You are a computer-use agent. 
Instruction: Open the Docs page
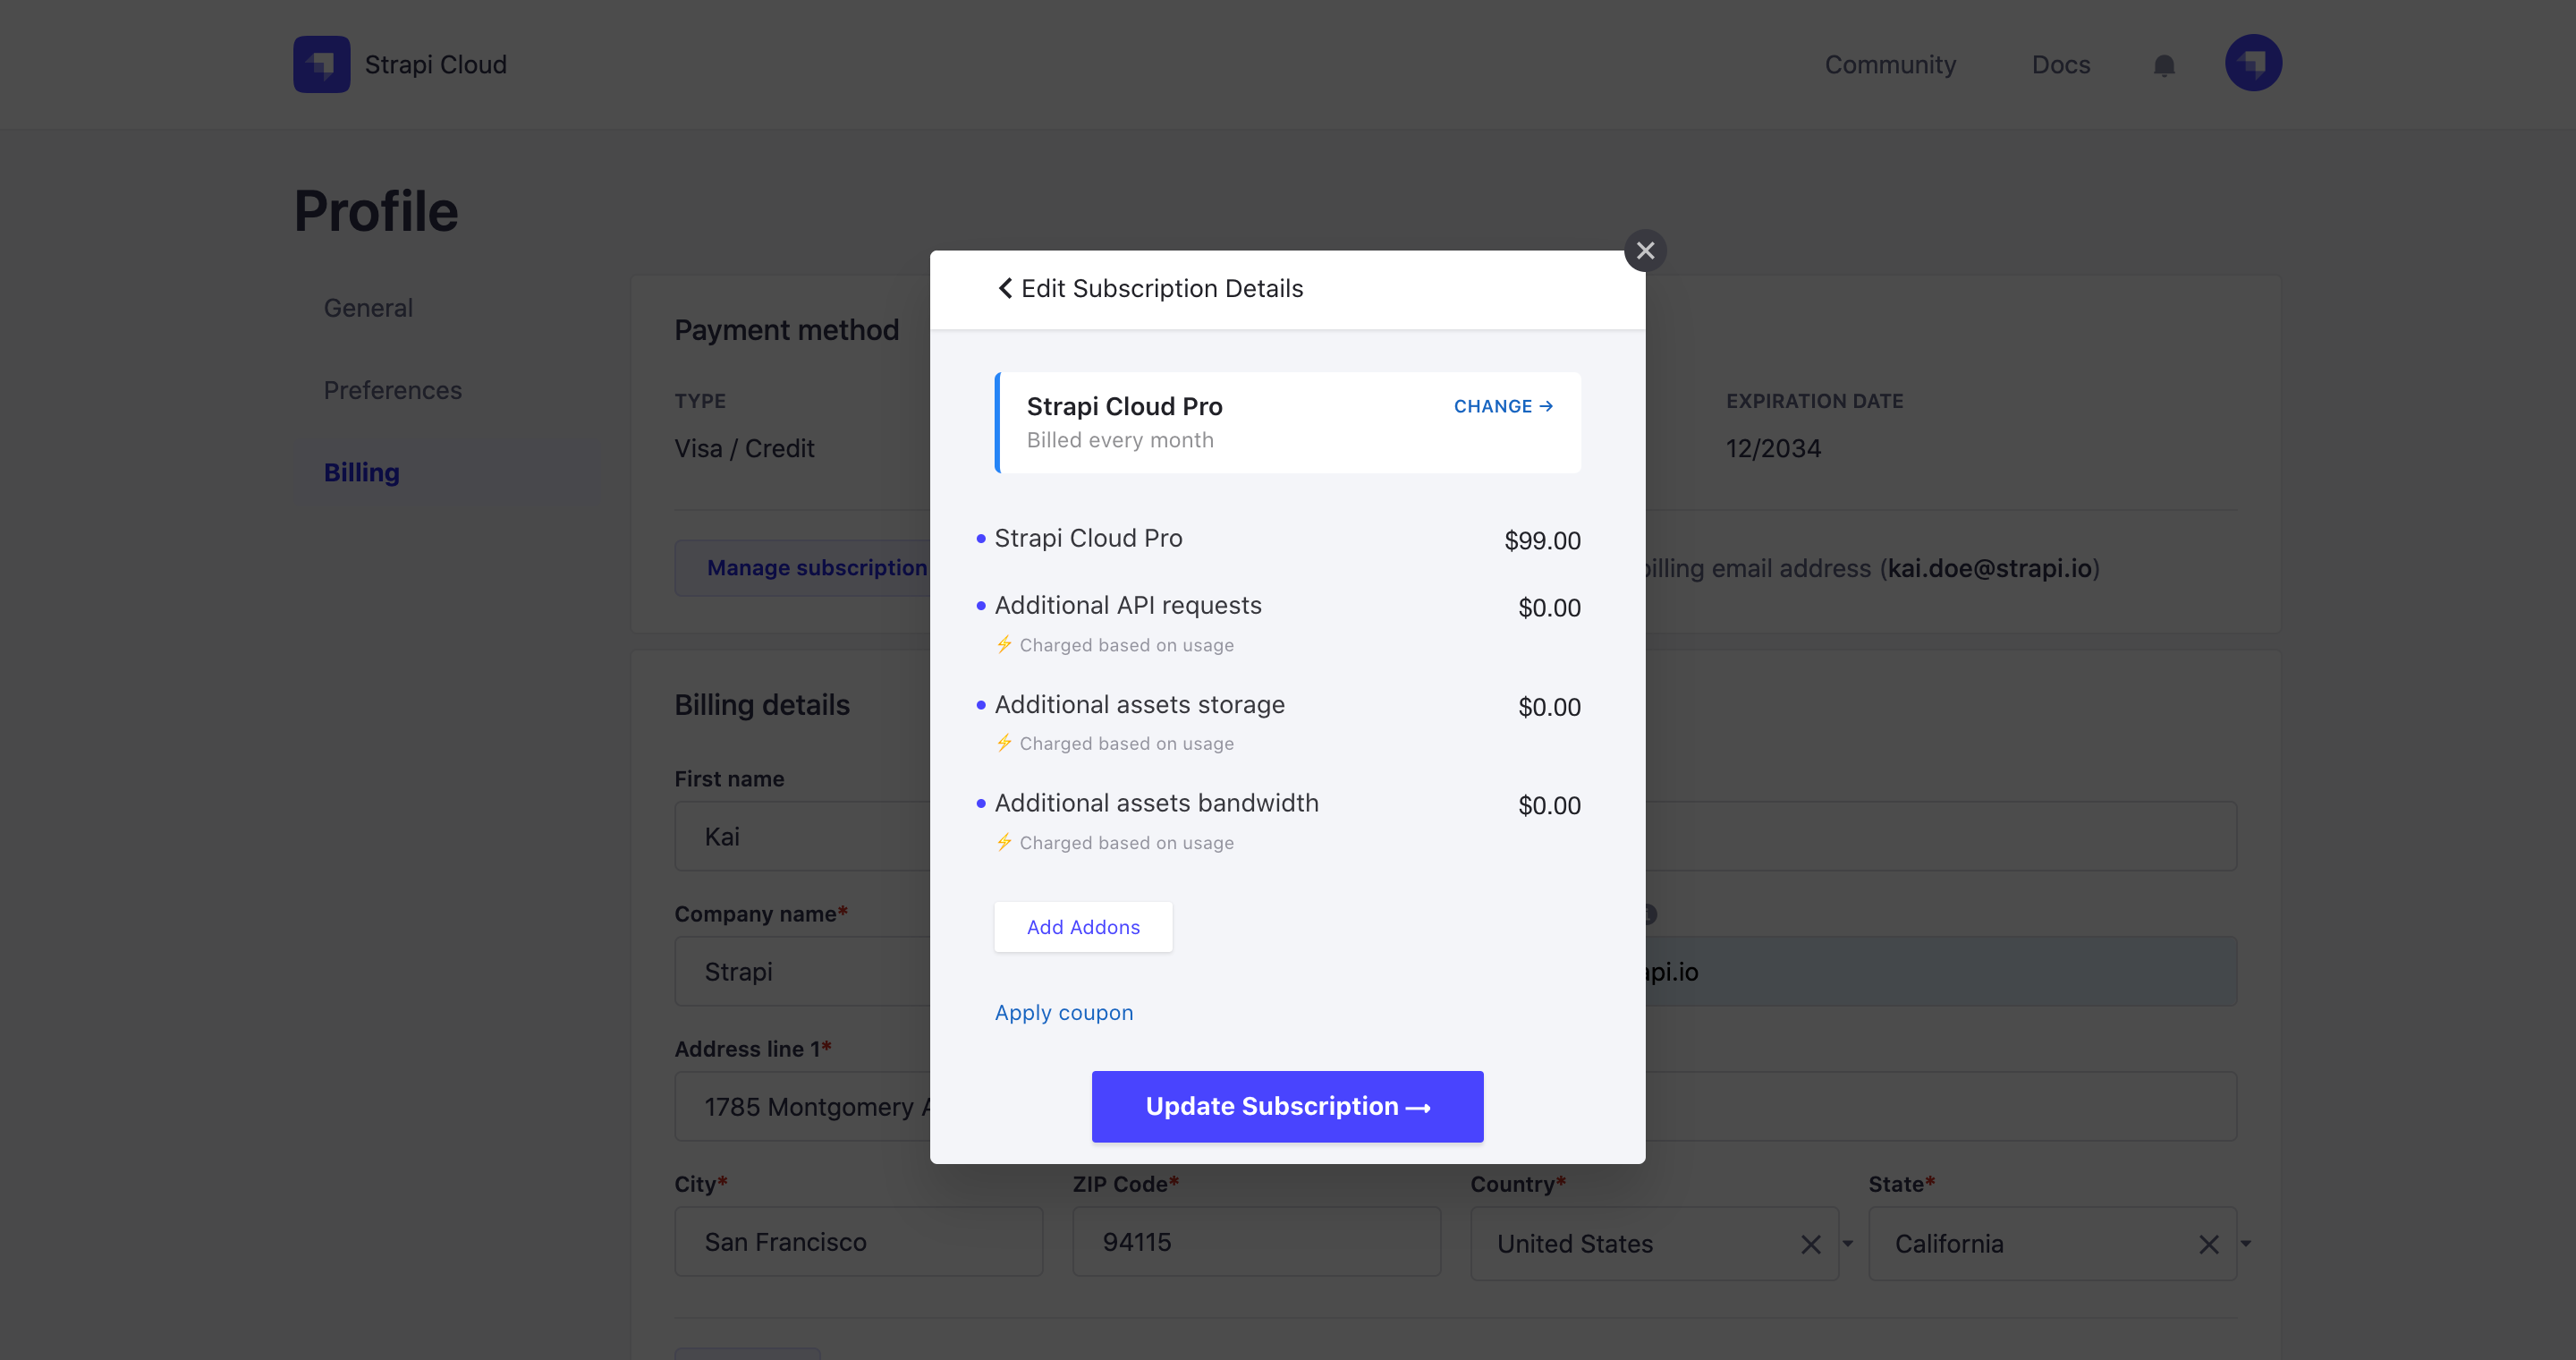point(2061,64)
